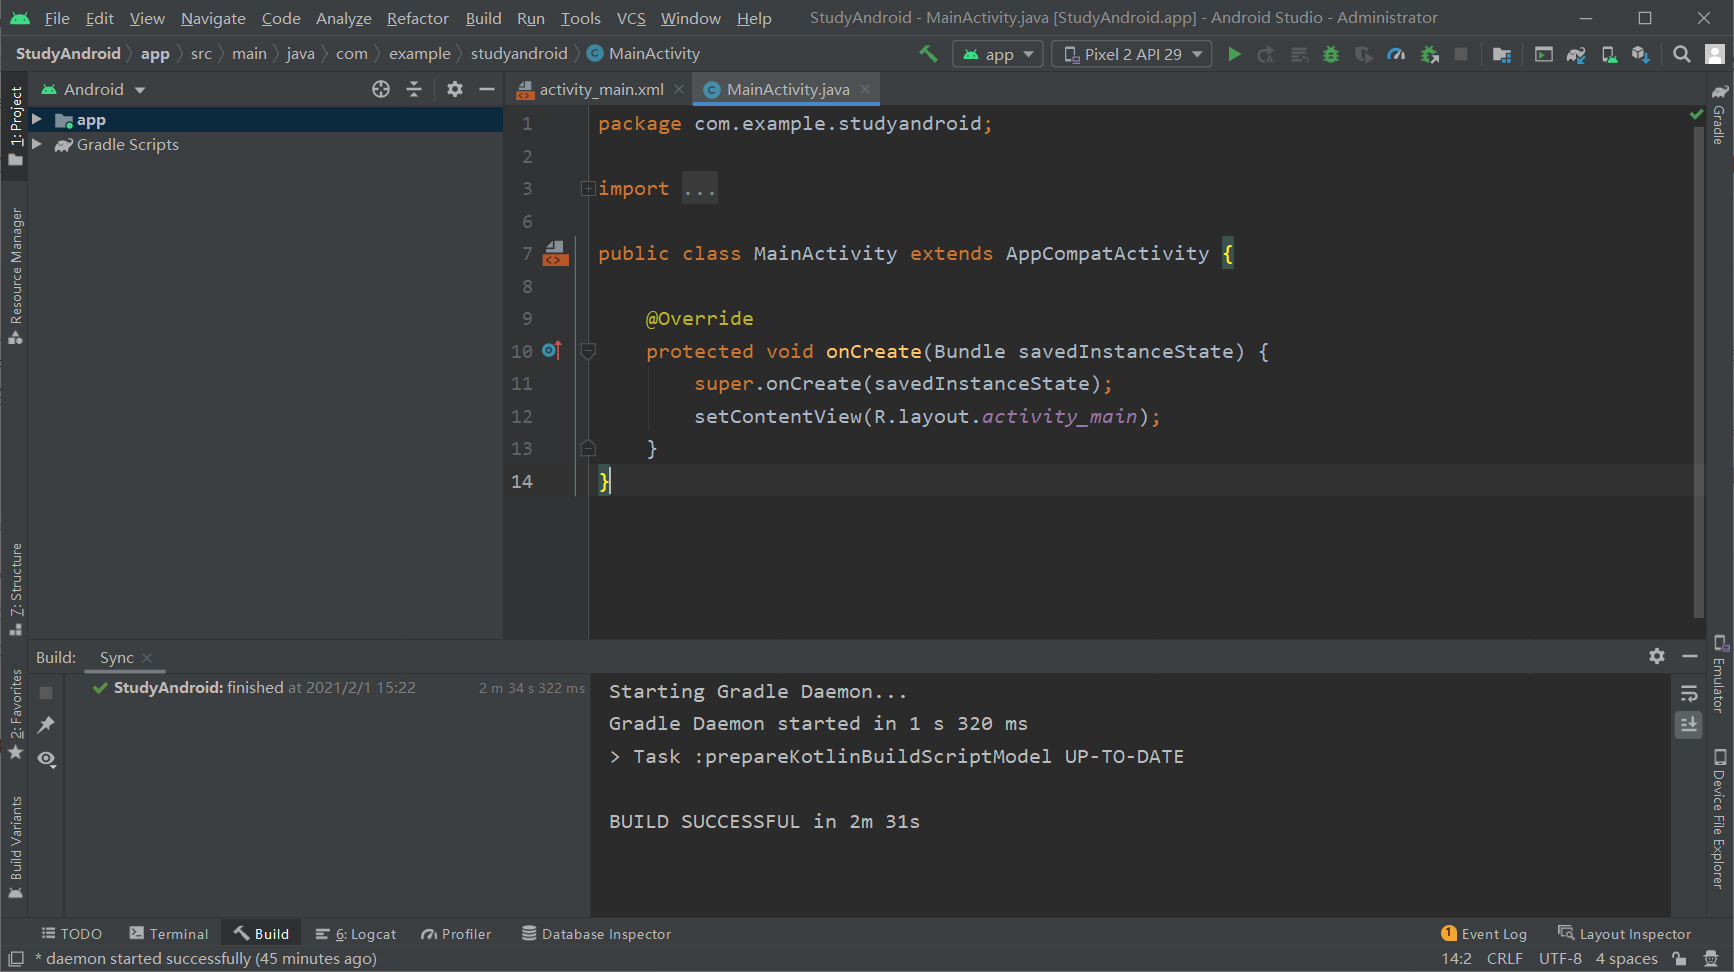Close the activity_main.xml tab
This screenshot has height=972, width=1734.
tap(679, 89)
